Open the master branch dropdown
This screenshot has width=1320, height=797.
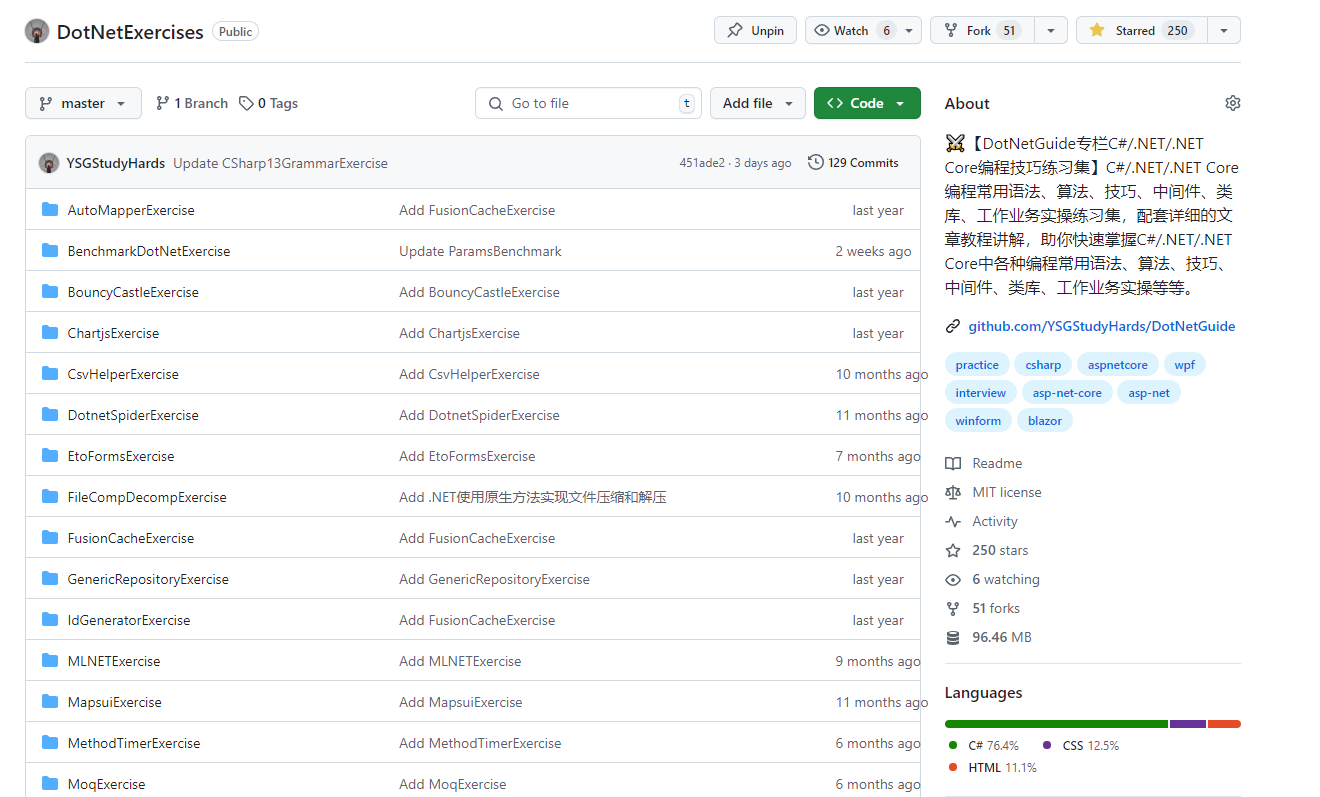click(83, 103)
